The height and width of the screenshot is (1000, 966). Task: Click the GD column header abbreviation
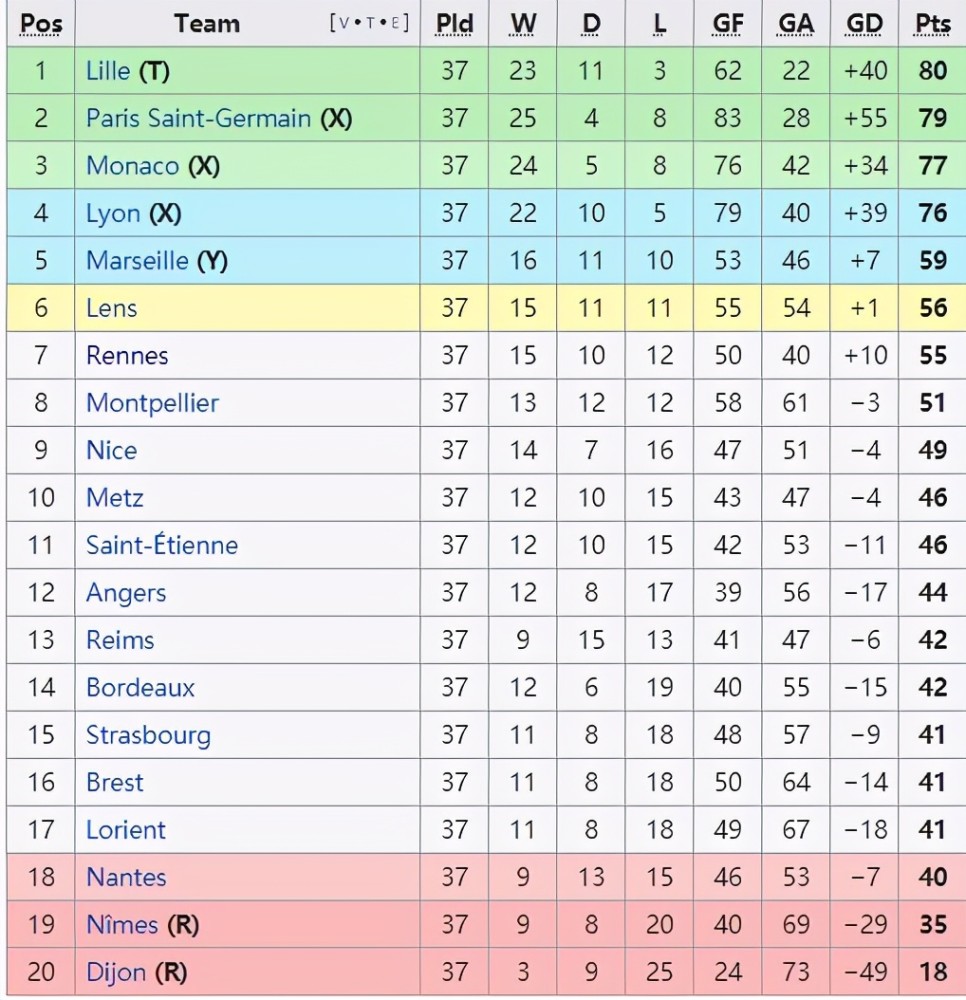(x=864, y=24)
